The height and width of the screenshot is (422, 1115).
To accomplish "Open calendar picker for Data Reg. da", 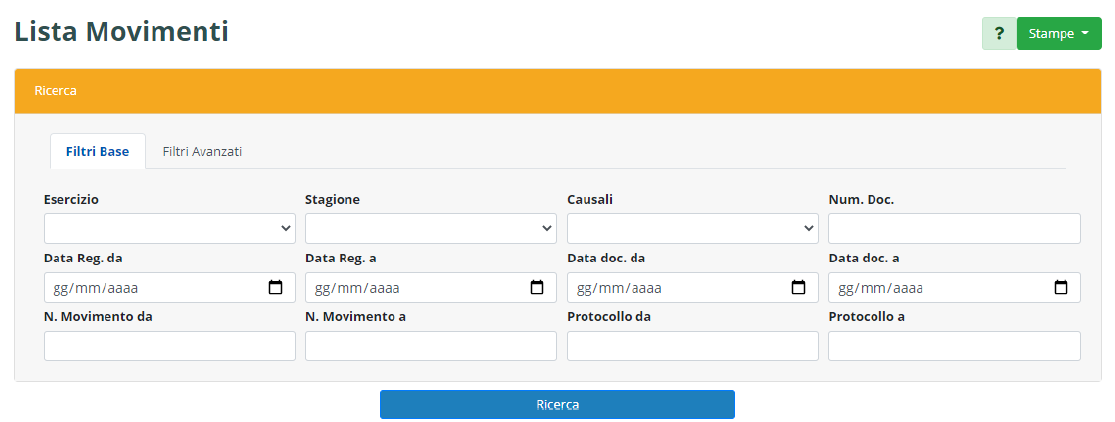I will coord(276,288).
